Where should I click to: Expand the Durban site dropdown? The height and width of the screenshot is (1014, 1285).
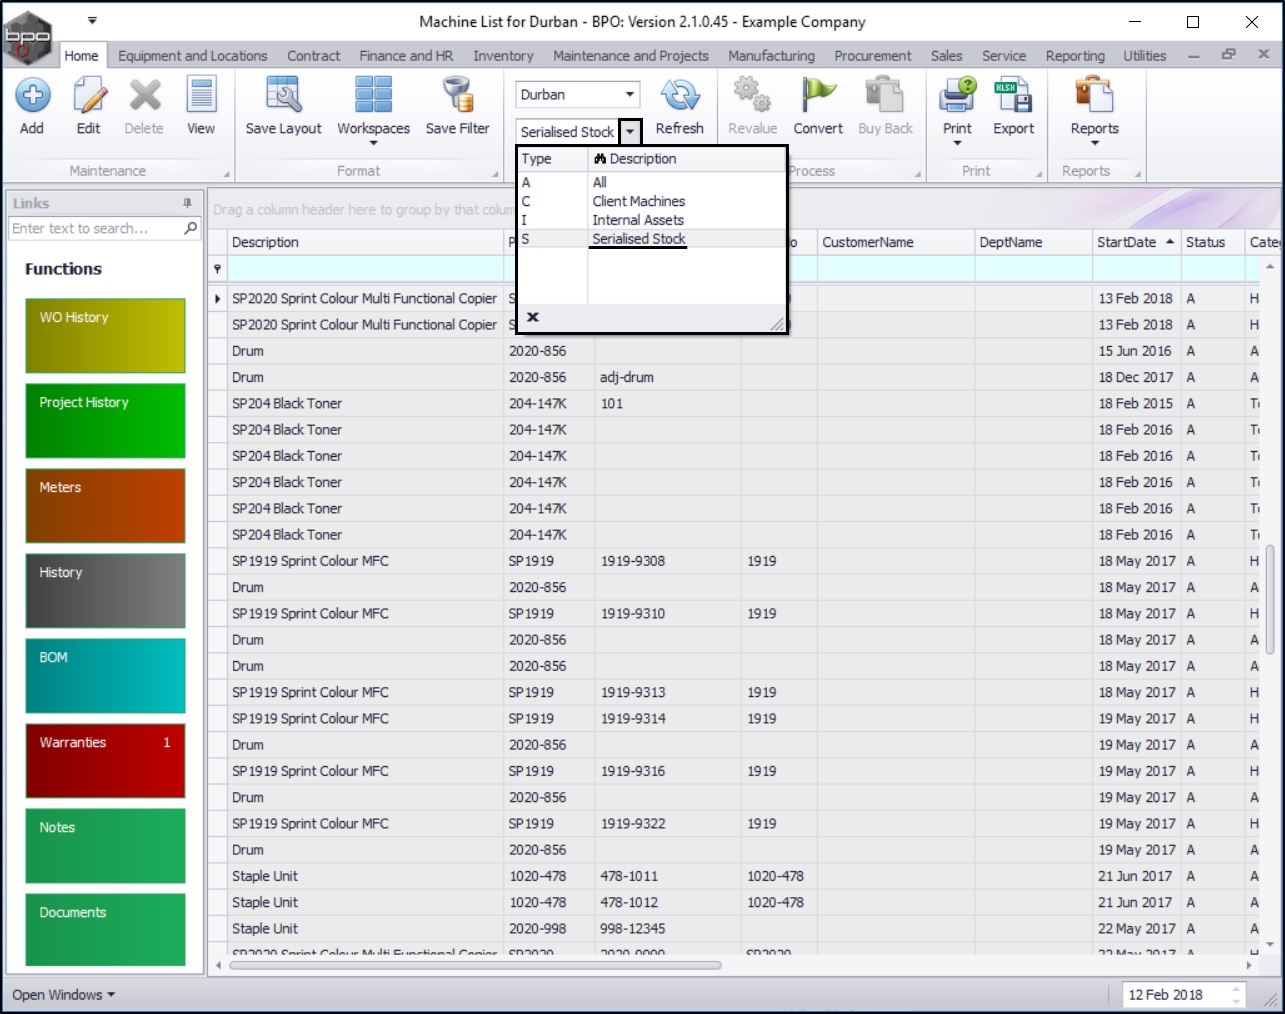click(630, 95)
